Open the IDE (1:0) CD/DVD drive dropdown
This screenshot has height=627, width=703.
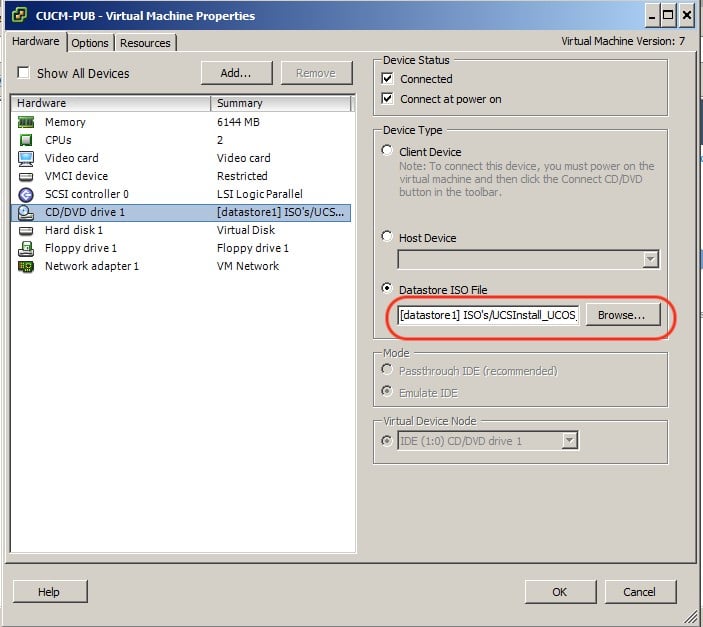tap(569, 440)
